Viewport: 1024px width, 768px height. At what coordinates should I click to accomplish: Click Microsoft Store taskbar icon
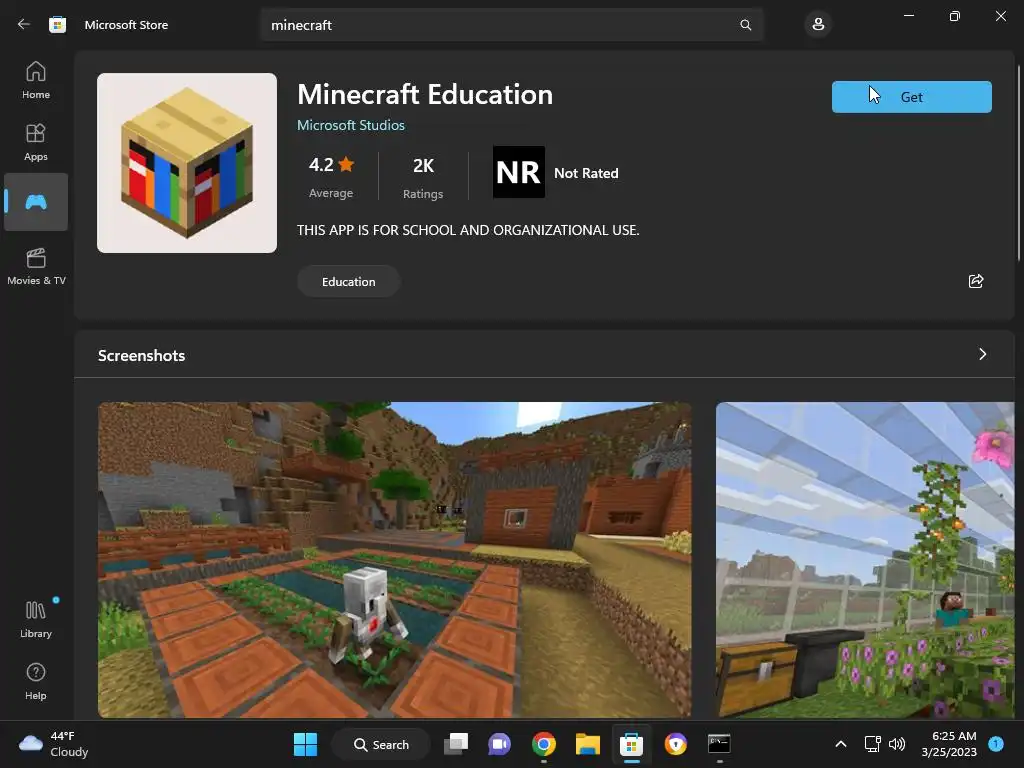[x=632, y=744]
